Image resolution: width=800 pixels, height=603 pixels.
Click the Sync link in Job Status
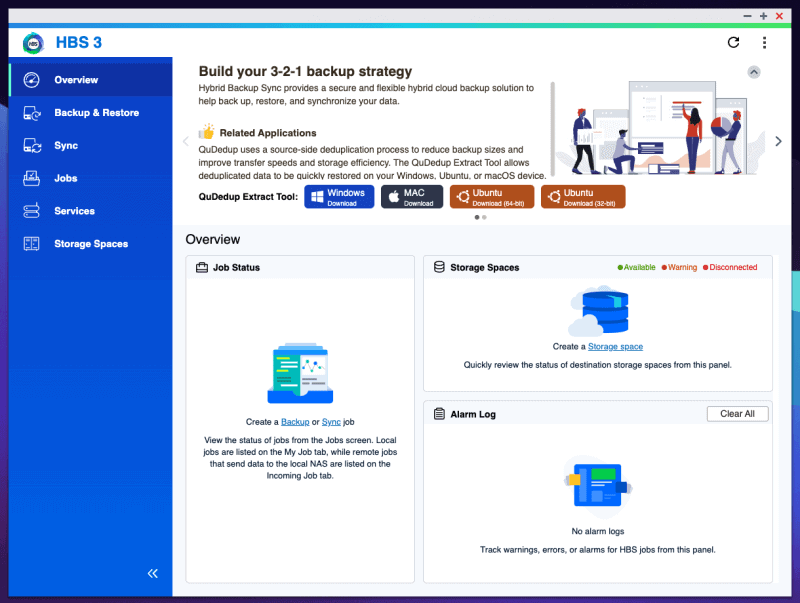331,422
